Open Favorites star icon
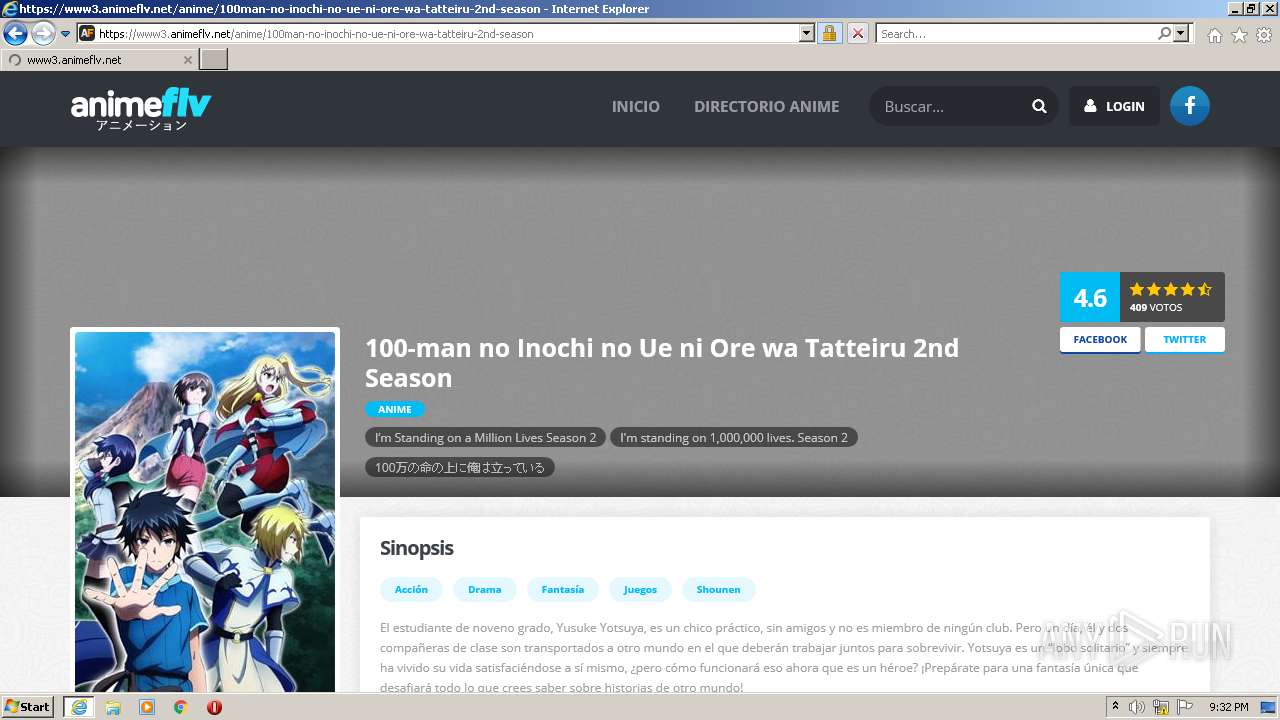 [1239, 35]
